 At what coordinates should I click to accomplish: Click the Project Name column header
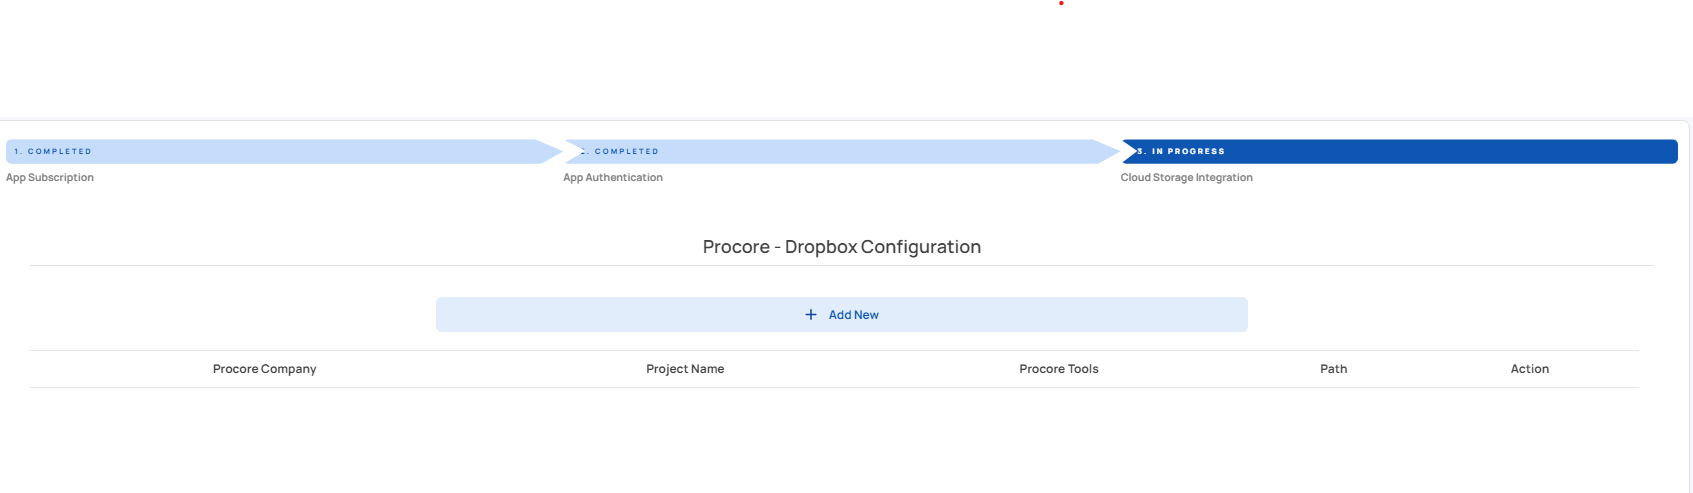click(x=685, y=369)
